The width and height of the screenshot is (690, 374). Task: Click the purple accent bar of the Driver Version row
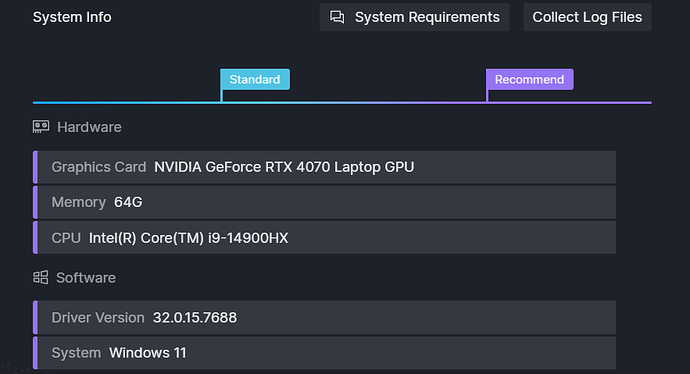(35, 317)
